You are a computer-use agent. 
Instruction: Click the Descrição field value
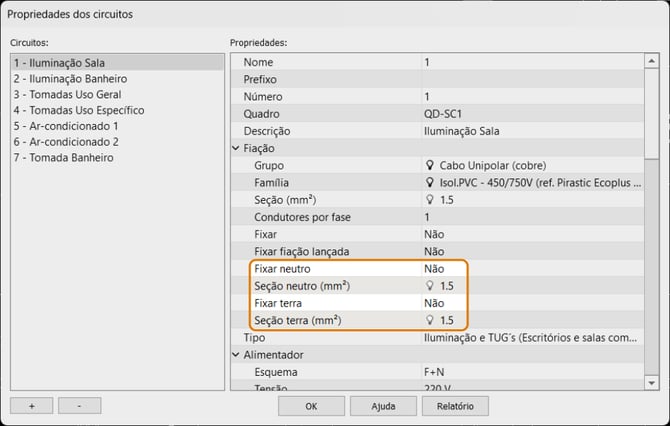530,131
